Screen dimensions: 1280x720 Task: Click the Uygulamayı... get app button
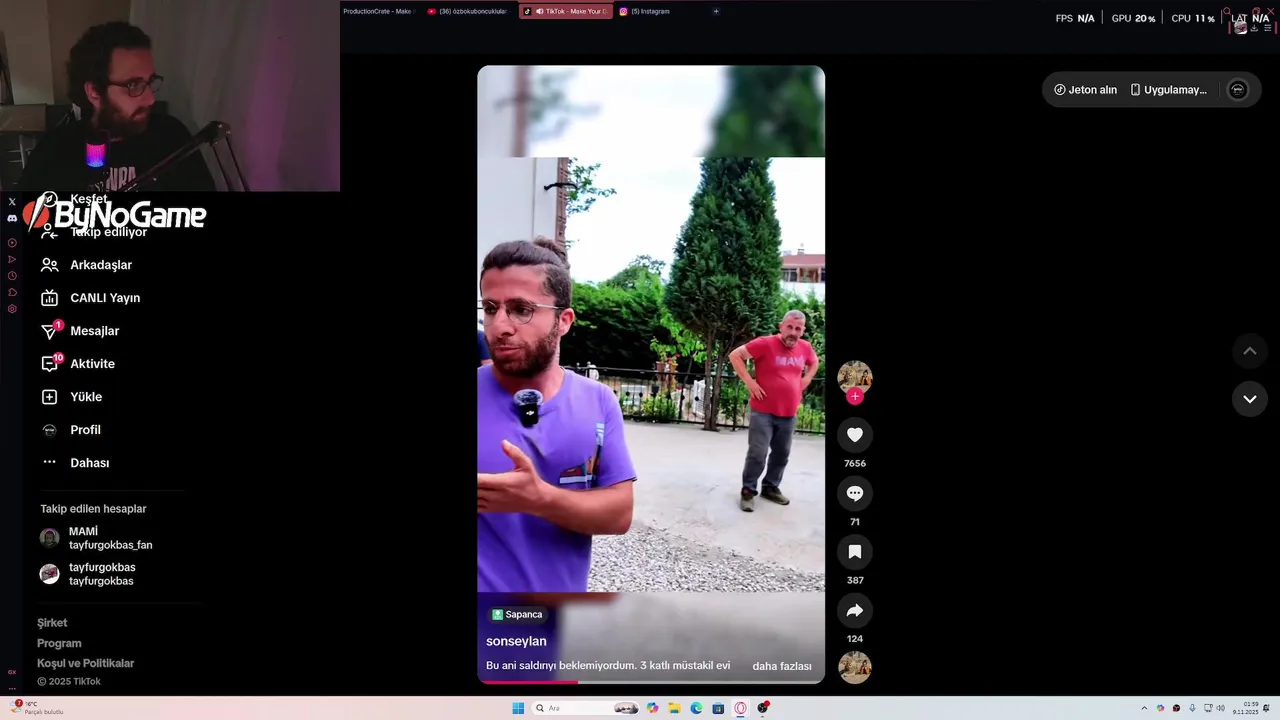point(1169,90)
